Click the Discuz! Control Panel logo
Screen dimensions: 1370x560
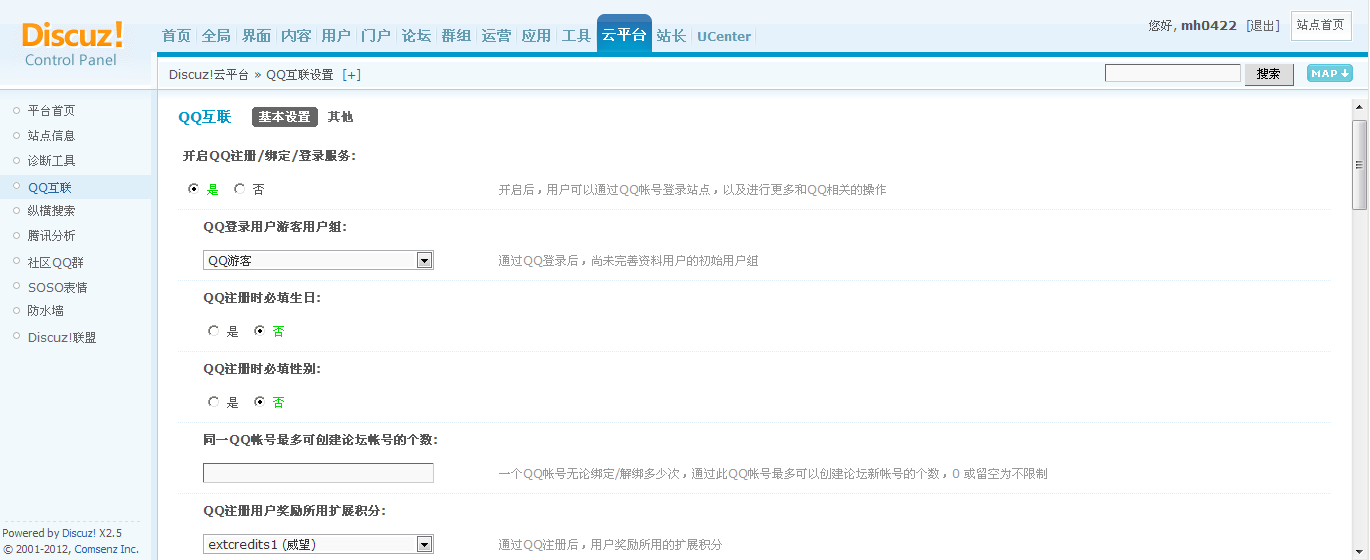[x=72, y=44]
